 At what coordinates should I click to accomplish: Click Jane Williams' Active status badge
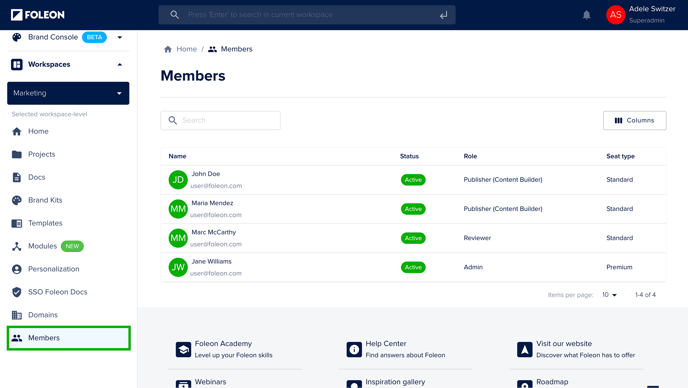click(413, 267)
